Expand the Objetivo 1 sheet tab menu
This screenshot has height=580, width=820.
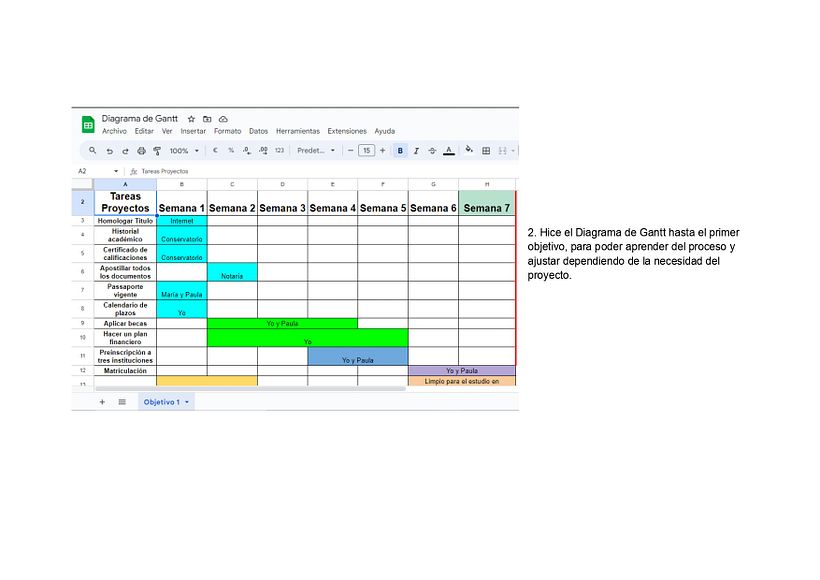187,401
